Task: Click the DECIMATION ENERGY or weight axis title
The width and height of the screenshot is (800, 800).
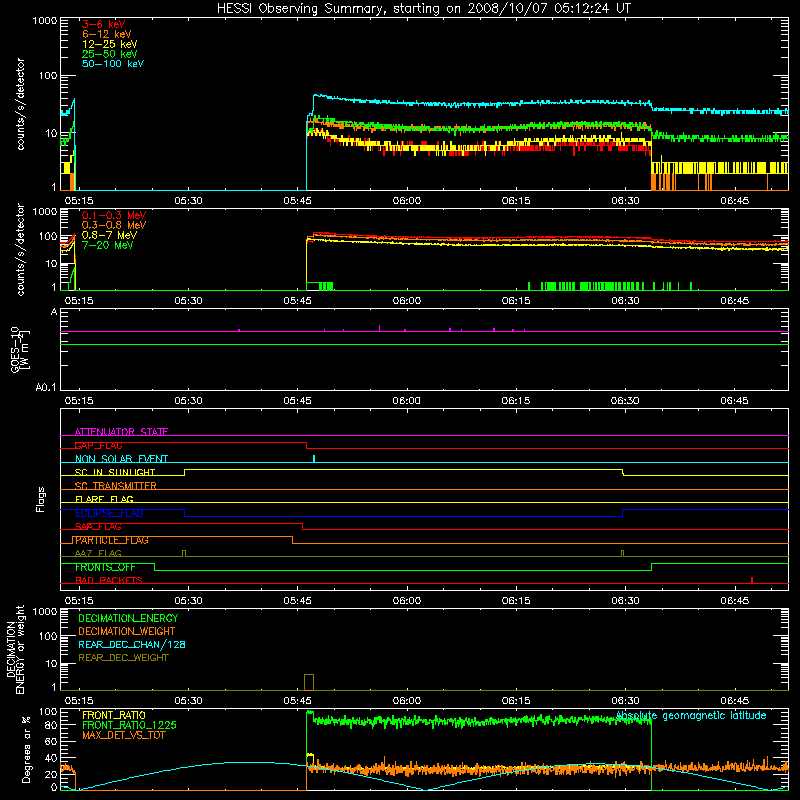Action: (x=16, y=649)
